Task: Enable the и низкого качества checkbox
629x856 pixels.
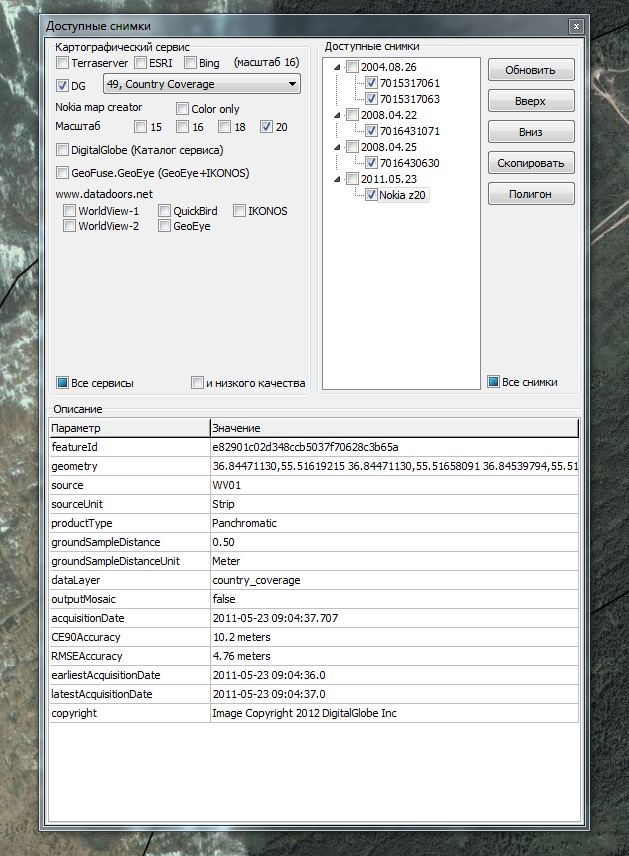Action: click(198, 382)
